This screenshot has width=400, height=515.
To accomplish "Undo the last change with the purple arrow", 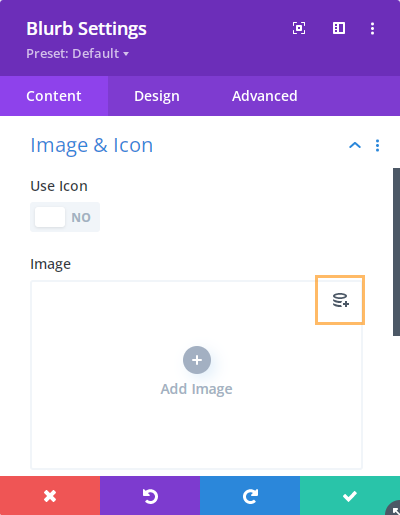I will coord(150,496).
